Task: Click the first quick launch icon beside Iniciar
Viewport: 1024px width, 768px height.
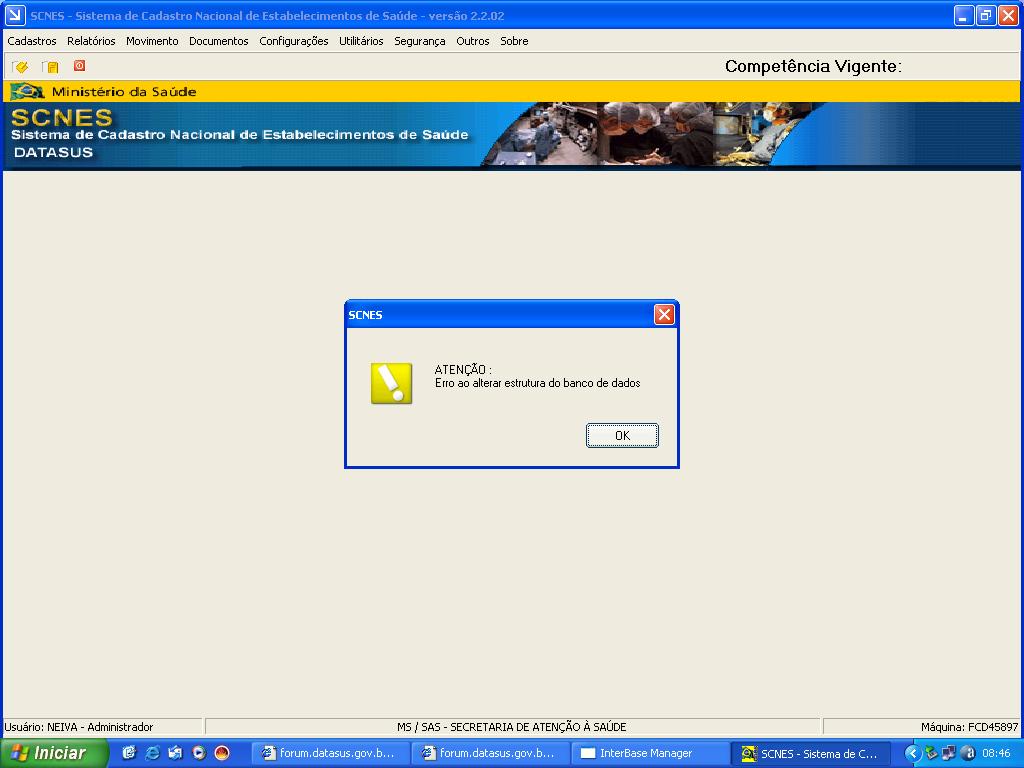Action: [x=129, y=753]
